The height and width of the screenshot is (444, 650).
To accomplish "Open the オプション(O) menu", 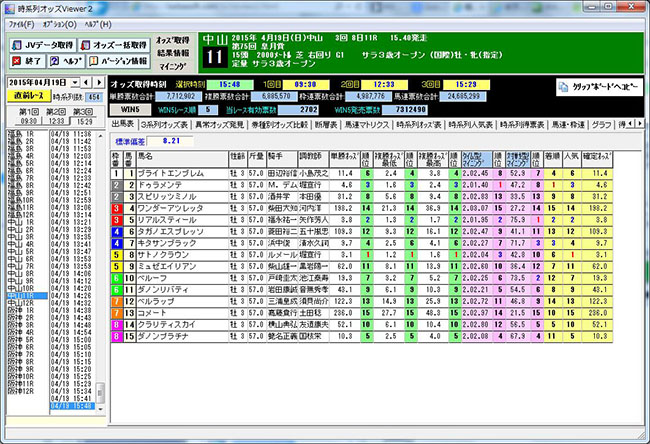I will pyautogui.click(x=59, y=22).
